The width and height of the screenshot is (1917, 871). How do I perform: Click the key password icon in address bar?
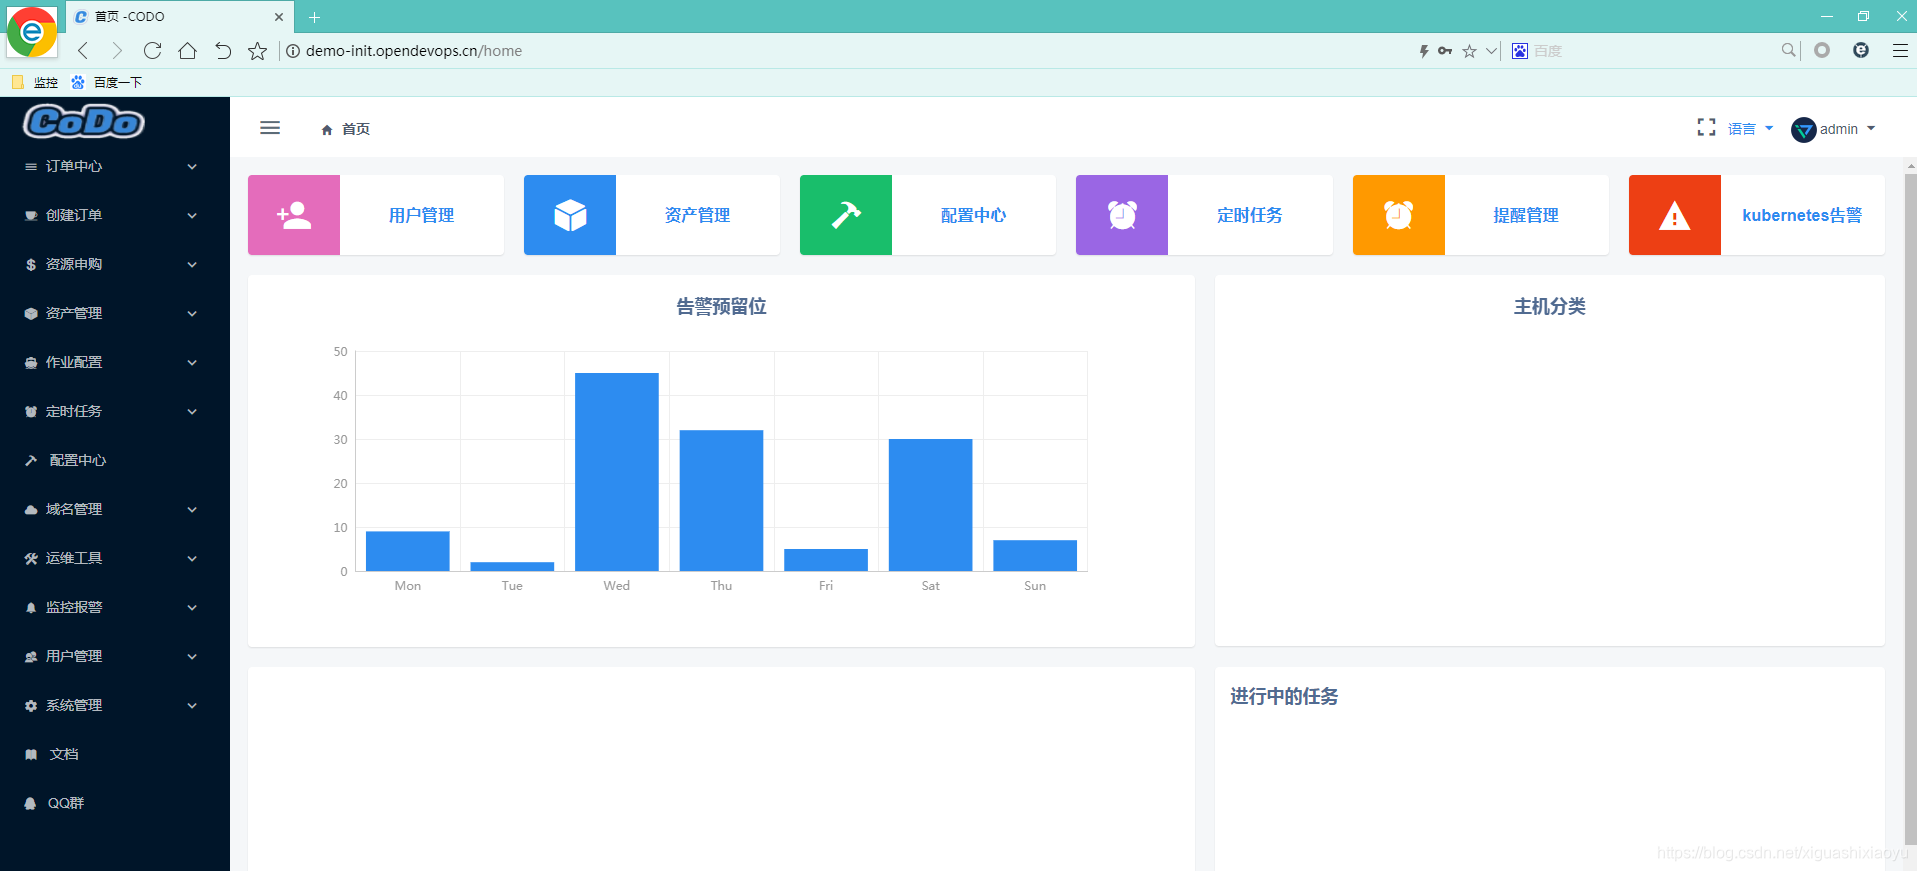tap(1445, 51)
